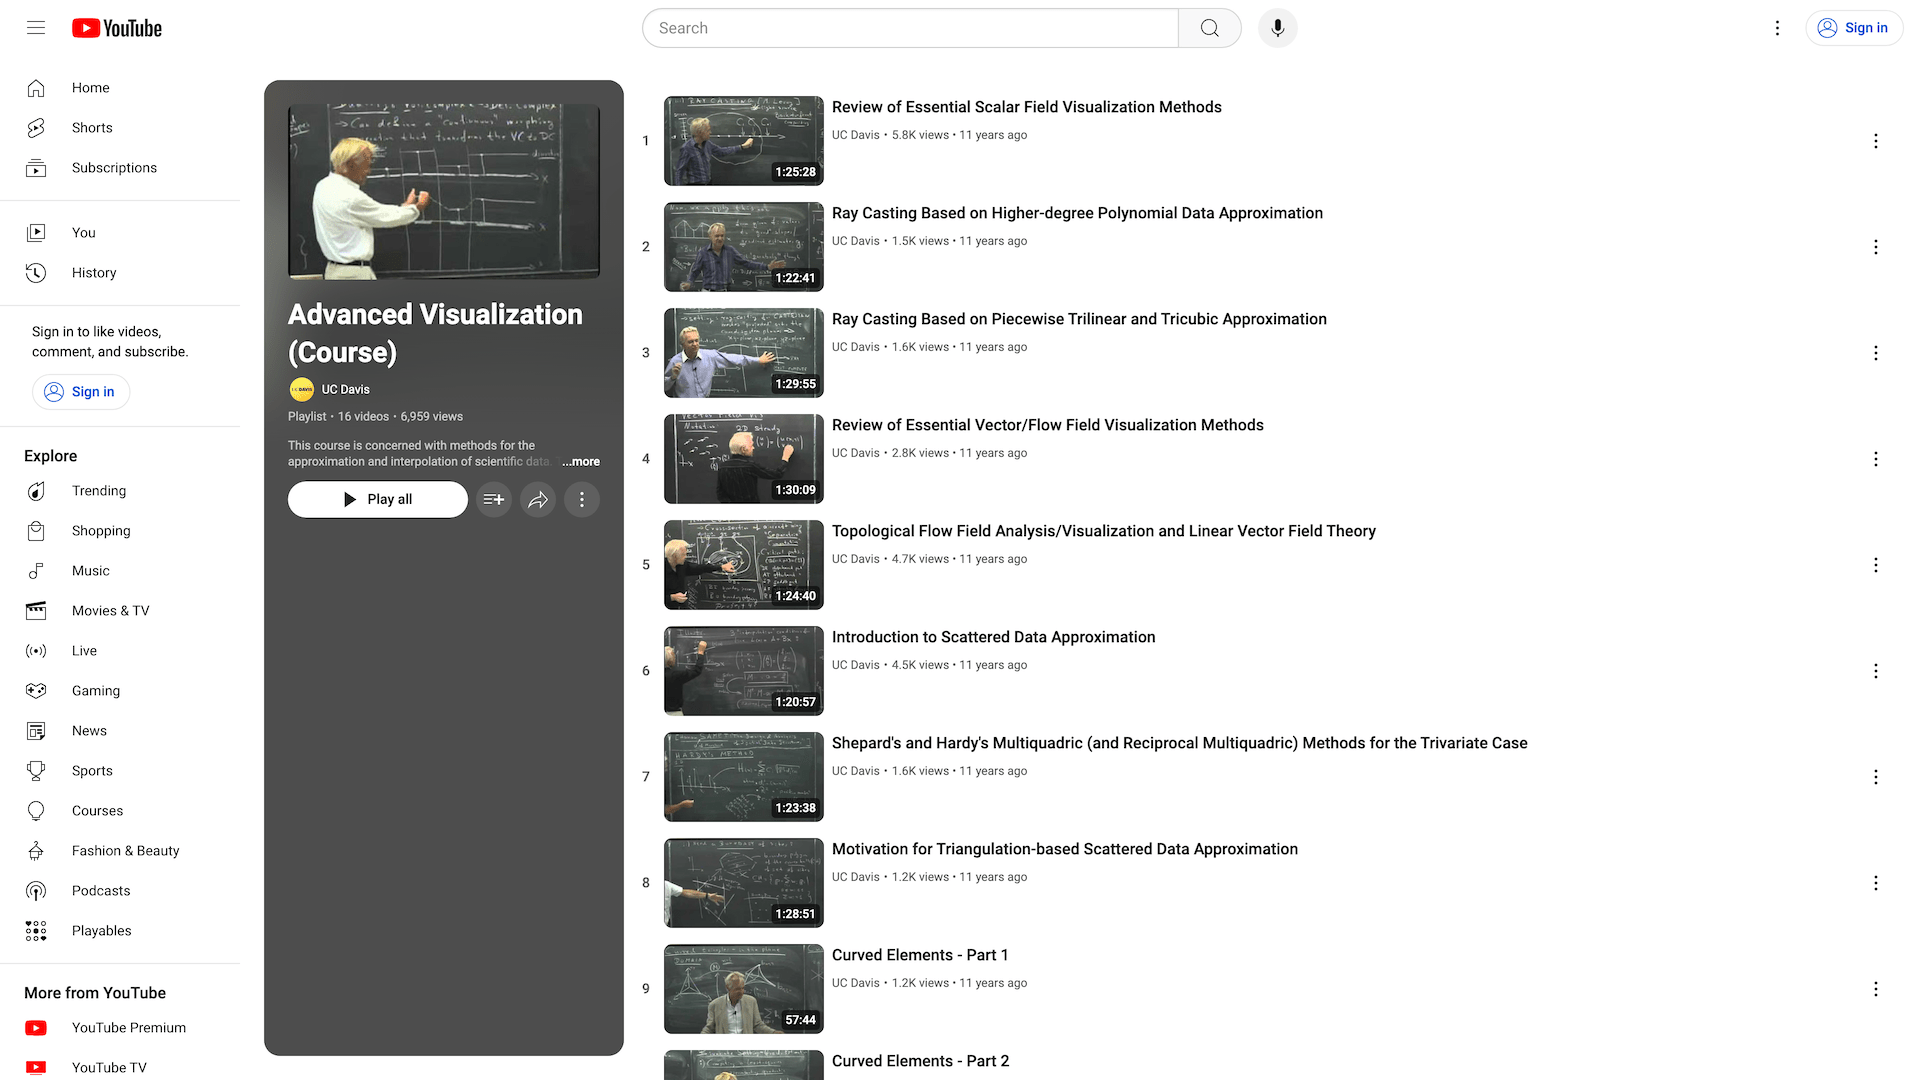
Task: Open the top-bar three-dot settings menu
Action: (x=1777, y=28)
